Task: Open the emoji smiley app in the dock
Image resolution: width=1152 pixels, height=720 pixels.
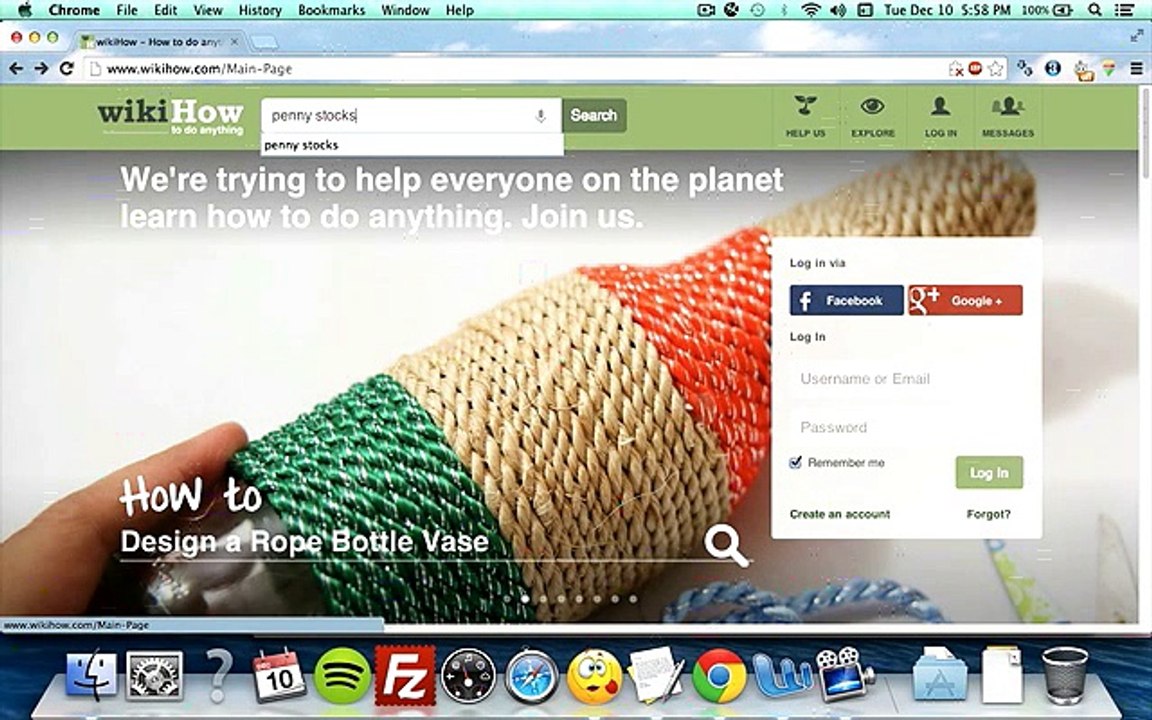Action: (x=594, y=675)
